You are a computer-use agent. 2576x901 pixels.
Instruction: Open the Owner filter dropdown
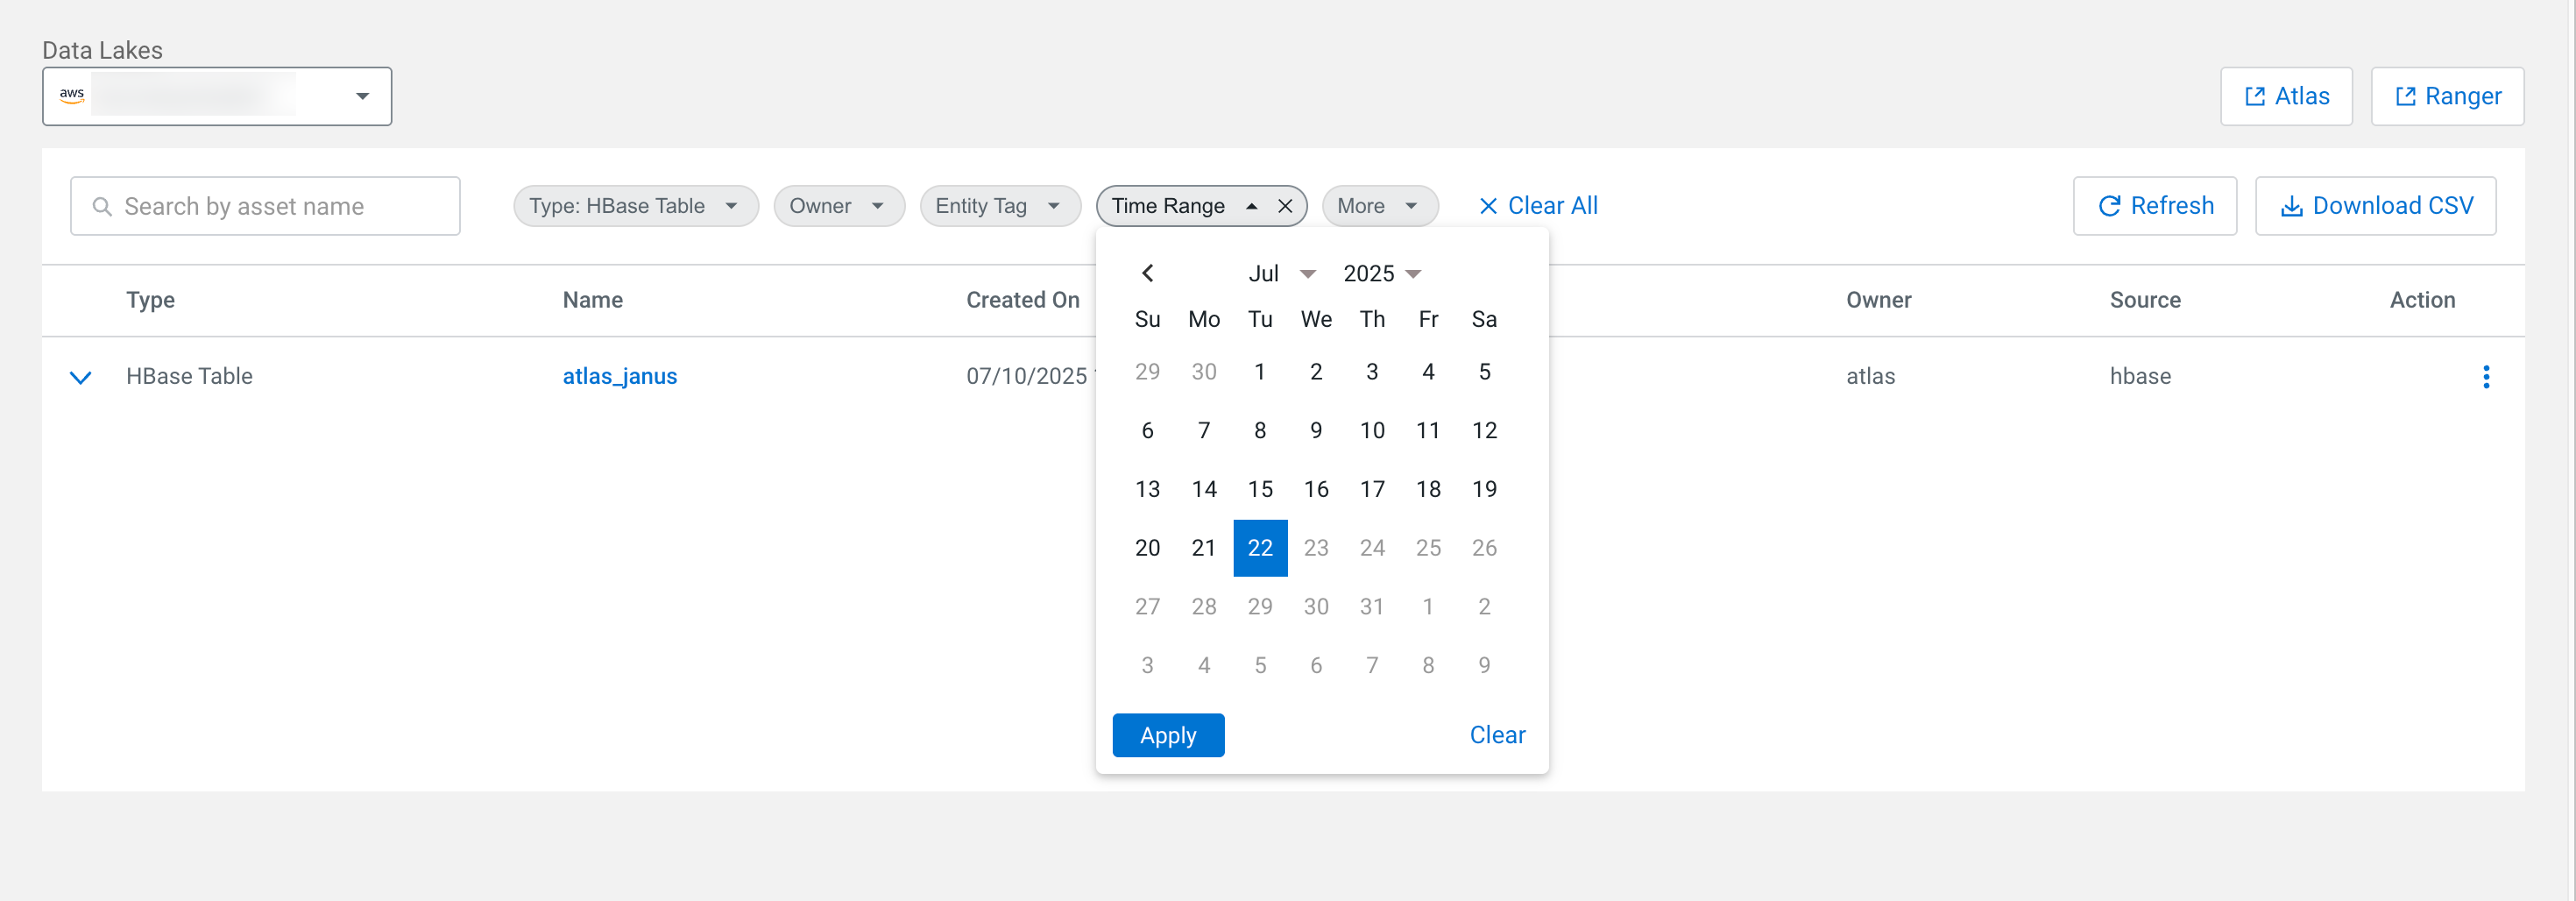point(838,206)
